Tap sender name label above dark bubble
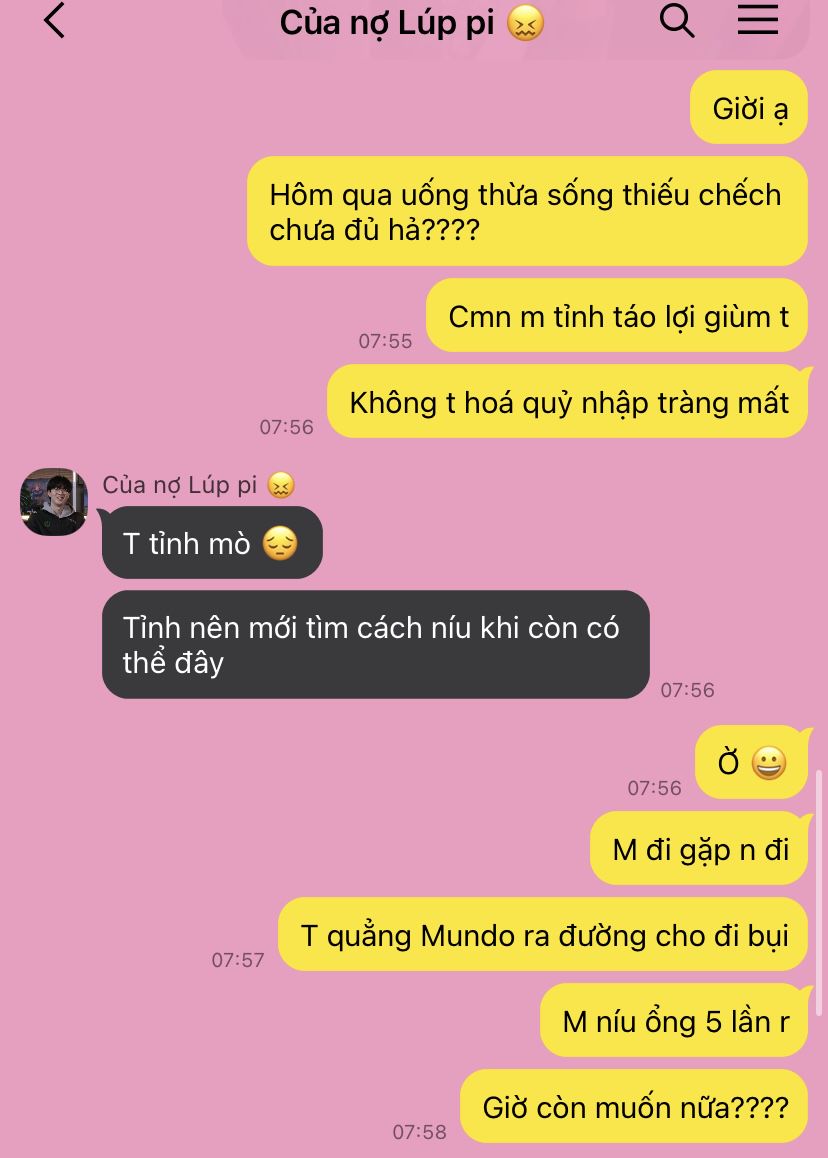 pos(179,485)
